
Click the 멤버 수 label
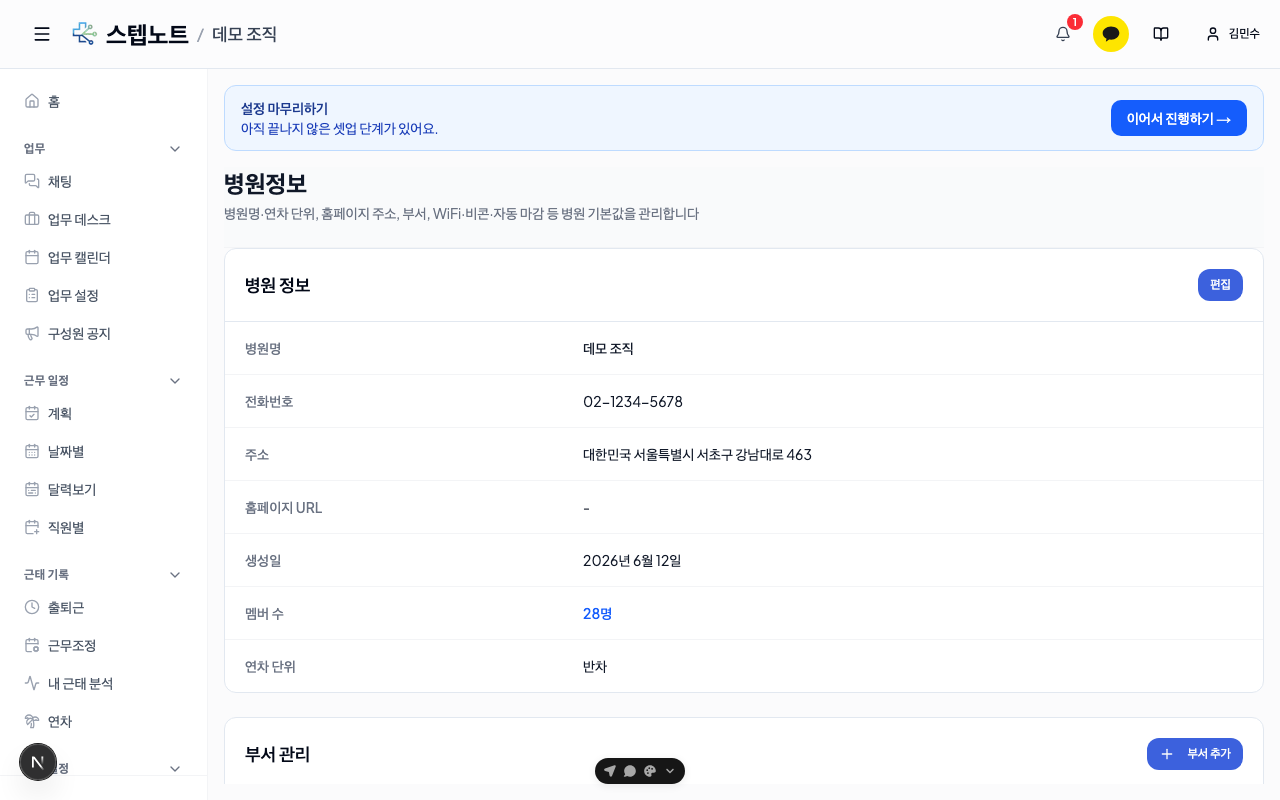click(264, 613)
